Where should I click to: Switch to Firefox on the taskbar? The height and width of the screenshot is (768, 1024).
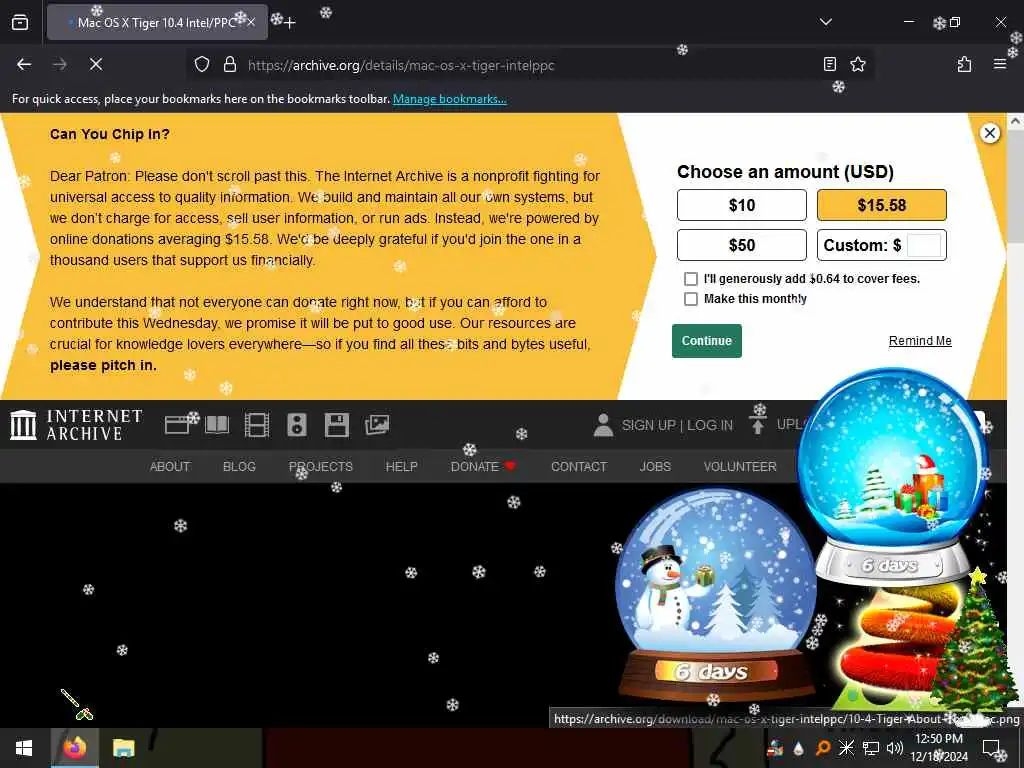74,748
